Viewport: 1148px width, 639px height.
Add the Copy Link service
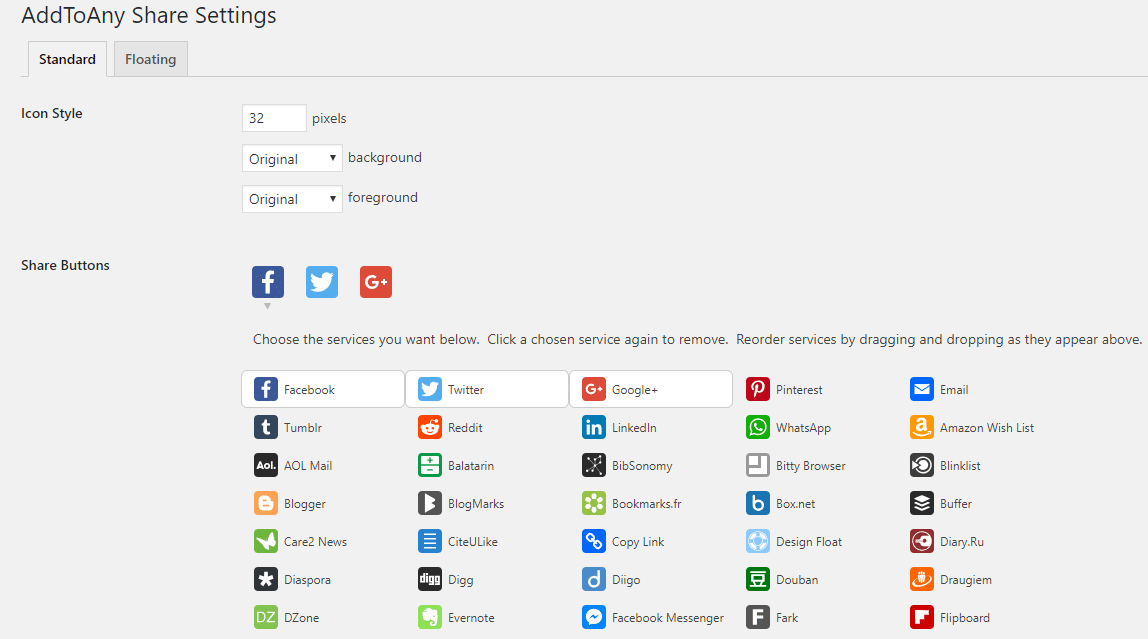633,541
